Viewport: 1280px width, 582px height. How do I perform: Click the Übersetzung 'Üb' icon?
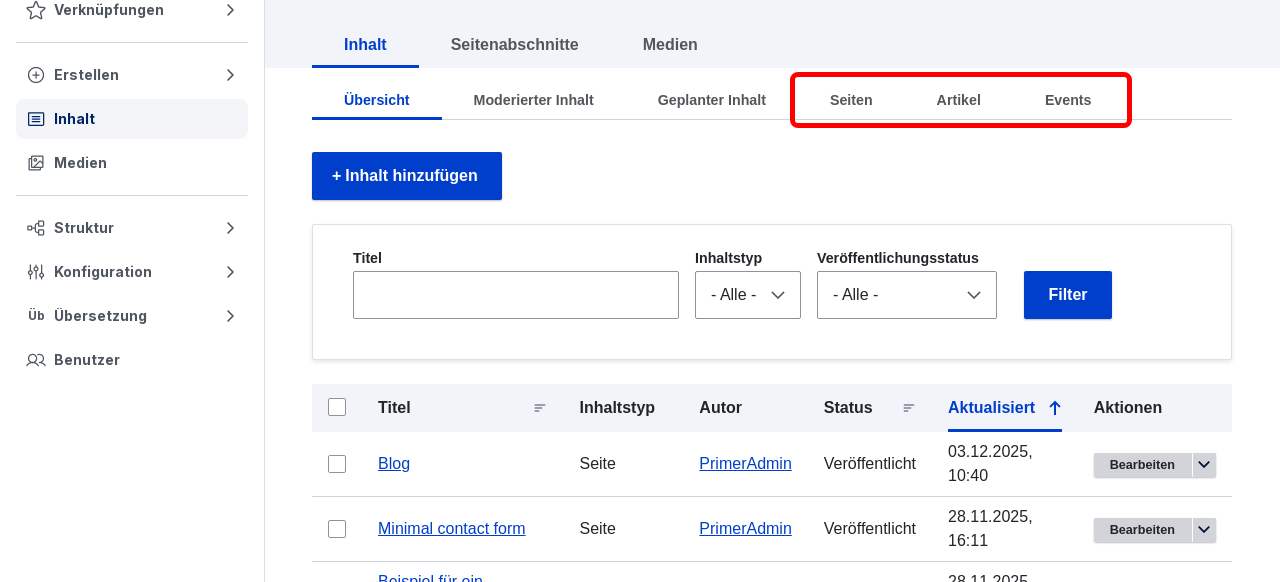point(36,316)
